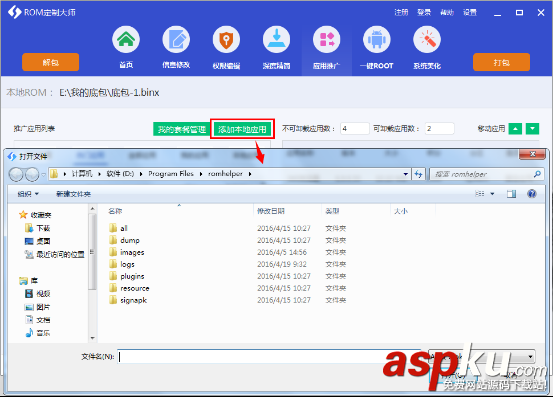Open the 应用推广 app promotion icon
Image resolution: width=553 pixels, height=397 pixels.
(x=327, y=39)
